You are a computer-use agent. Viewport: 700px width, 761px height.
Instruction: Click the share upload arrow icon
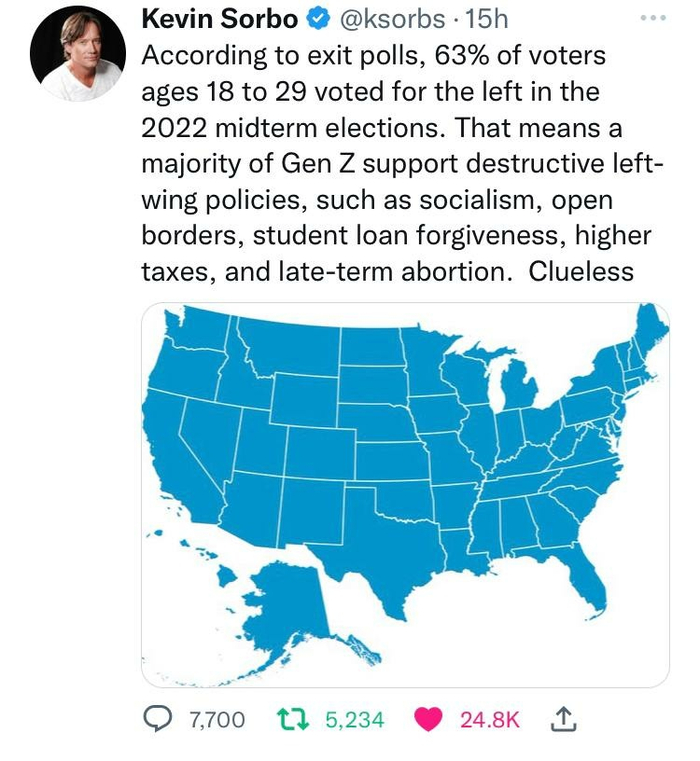[561, 718]
